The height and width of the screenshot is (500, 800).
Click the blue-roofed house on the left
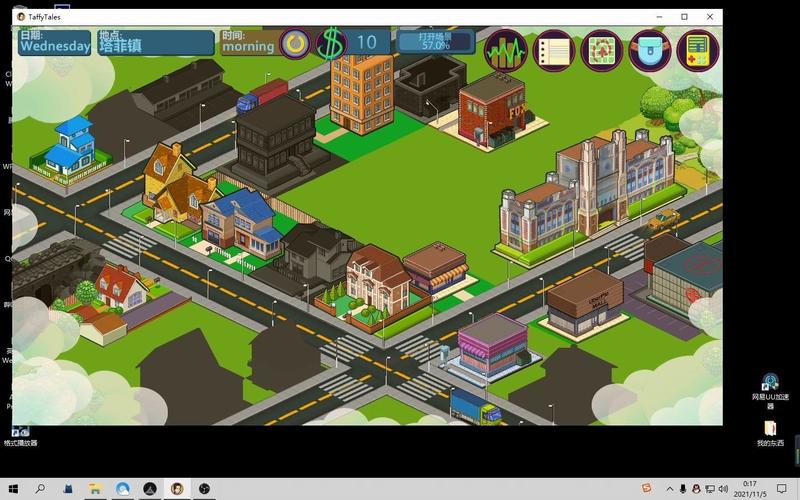pyautogui.click(x=72, y=148)
